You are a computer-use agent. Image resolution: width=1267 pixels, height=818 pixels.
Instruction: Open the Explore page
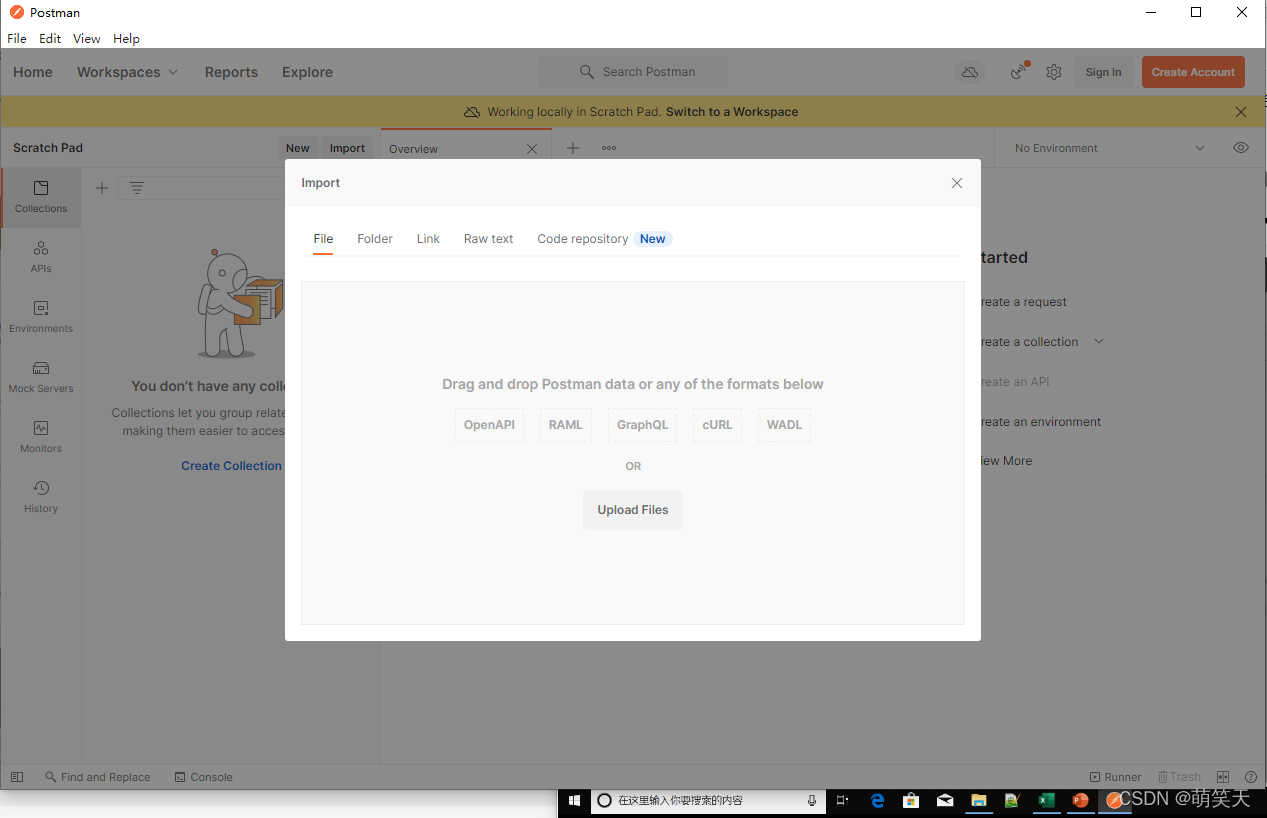(x=307, y=72)
